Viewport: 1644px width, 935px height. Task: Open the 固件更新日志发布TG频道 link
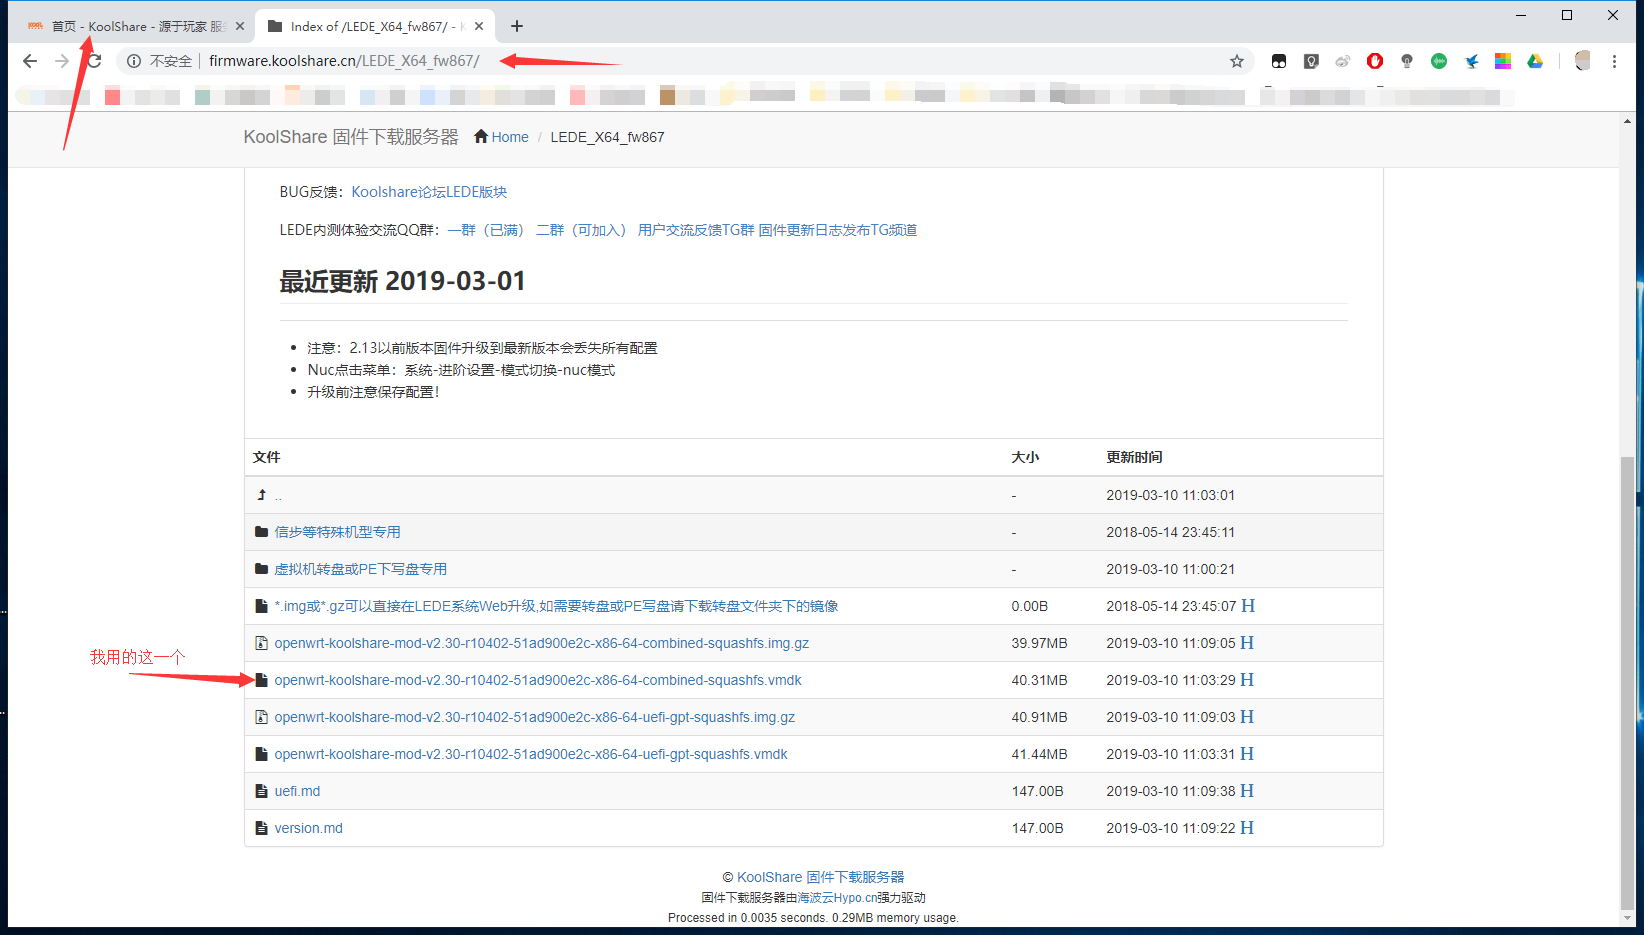[x=838, y=230]
